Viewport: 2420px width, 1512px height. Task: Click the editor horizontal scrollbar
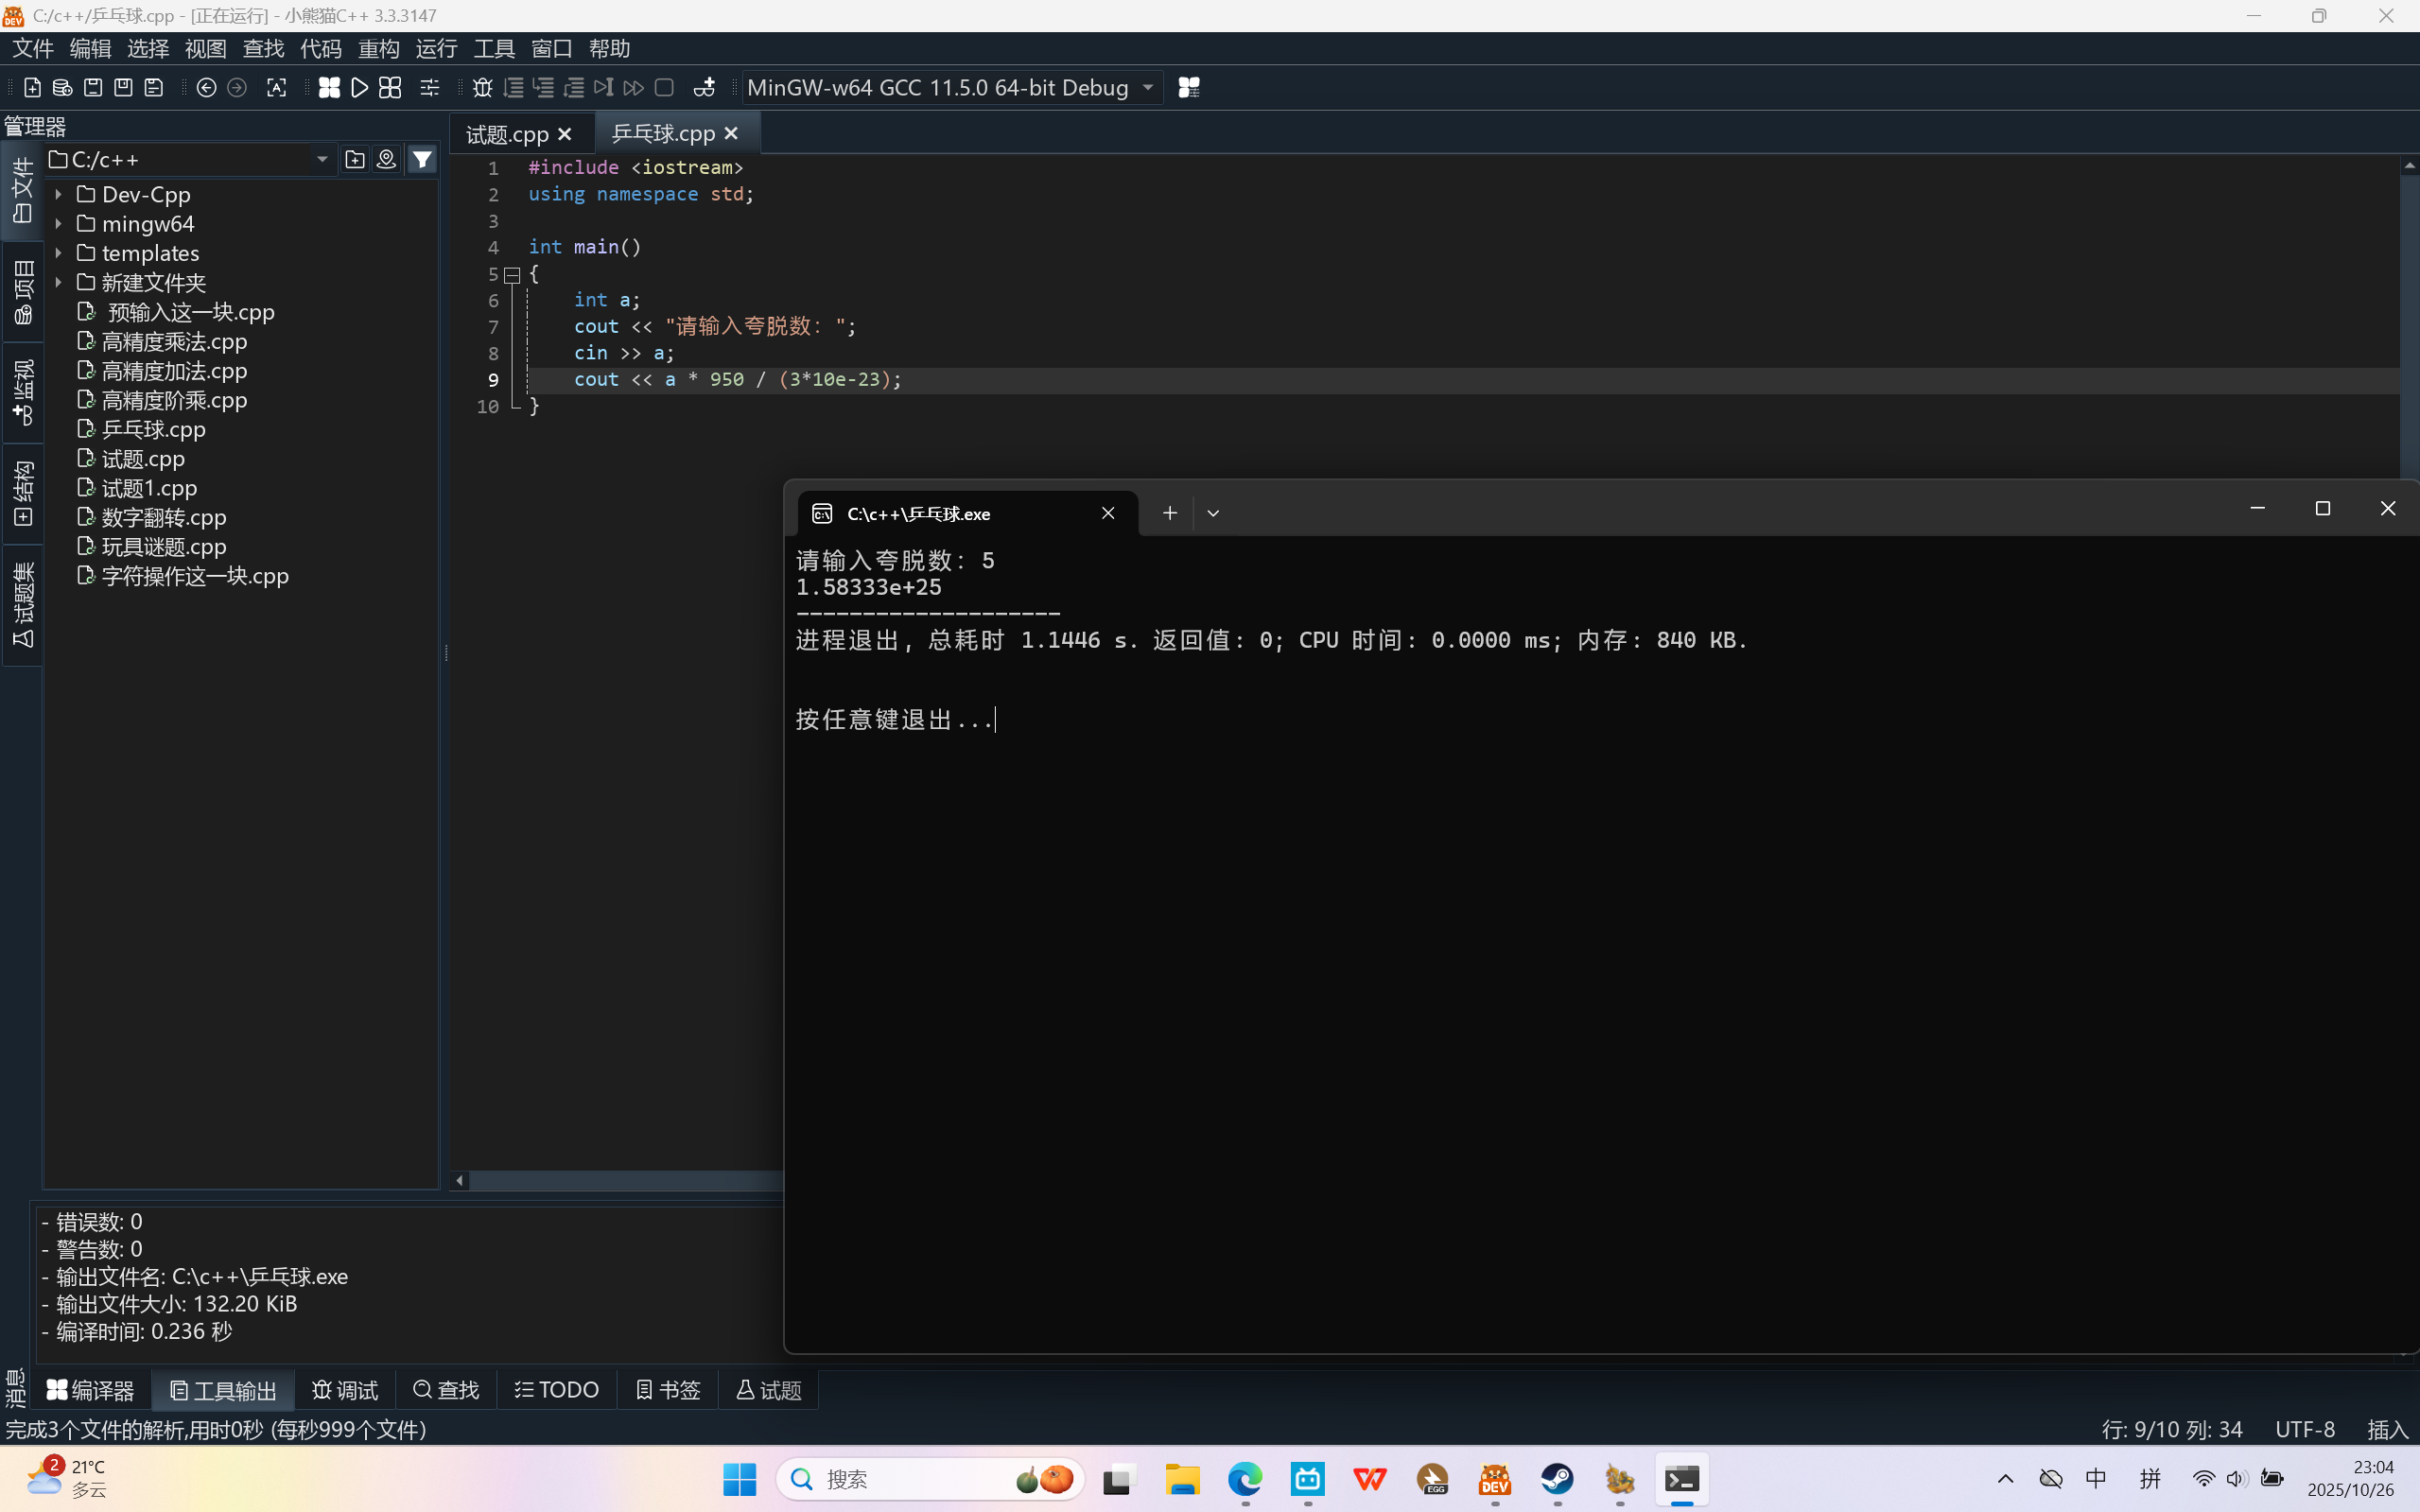(625, 1181)
